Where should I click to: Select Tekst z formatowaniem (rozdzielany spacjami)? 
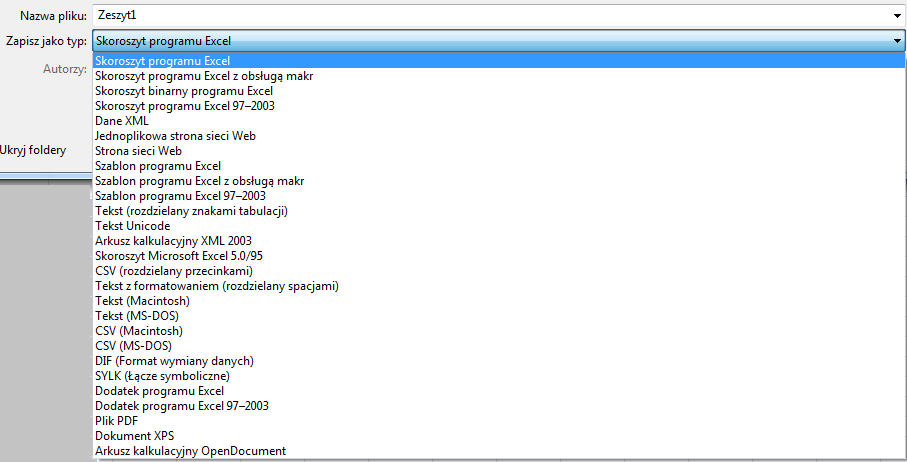pyautogui.click(x=499, y=286)
